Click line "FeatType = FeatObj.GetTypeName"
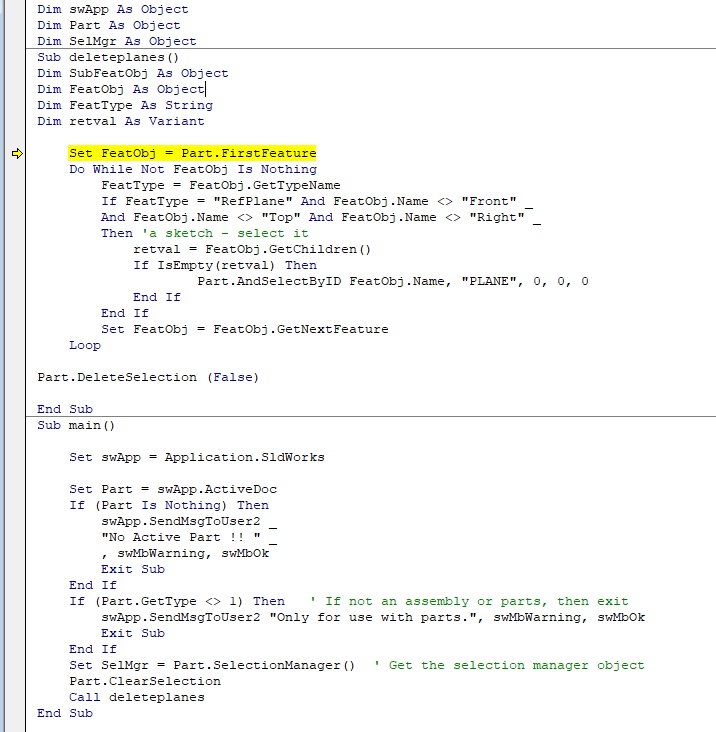Image resolution: width=716 pixels, height=732 pixels. [x=221, y=185]
